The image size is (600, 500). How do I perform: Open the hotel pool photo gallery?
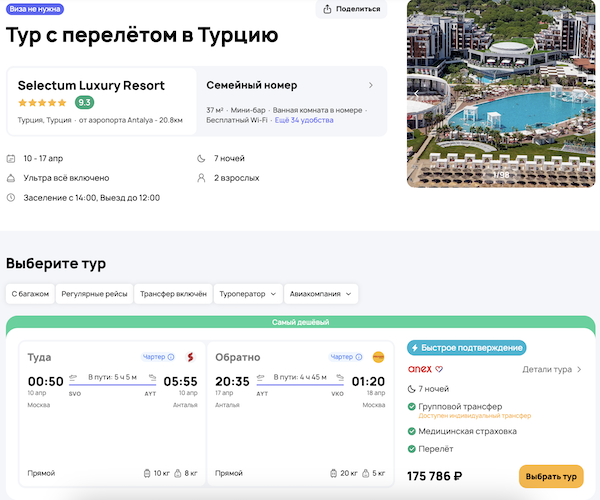500,95
